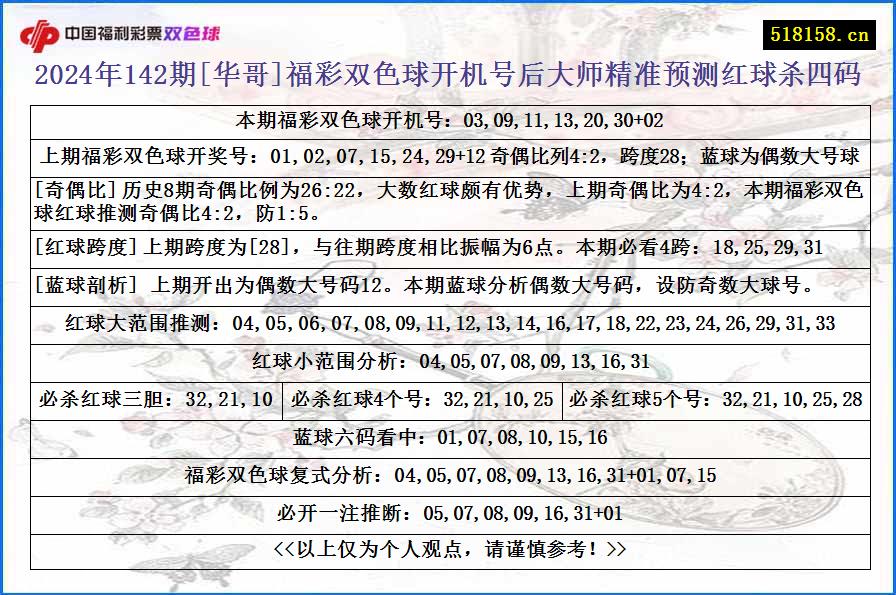The width and height of the screenshot is (896, 595).
Task: Select the 上期福彩双色球开奖号 row
Action: (x=448, y=155)
